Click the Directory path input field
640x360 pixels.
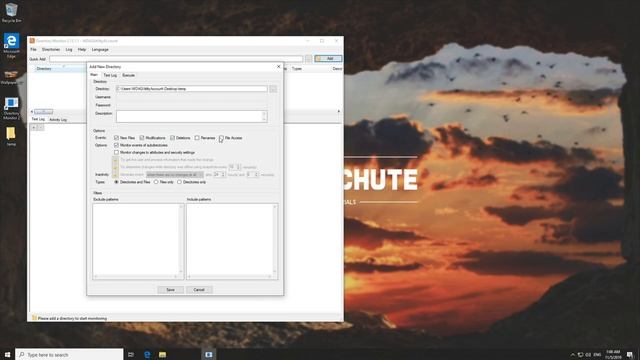tap(191, 89)
